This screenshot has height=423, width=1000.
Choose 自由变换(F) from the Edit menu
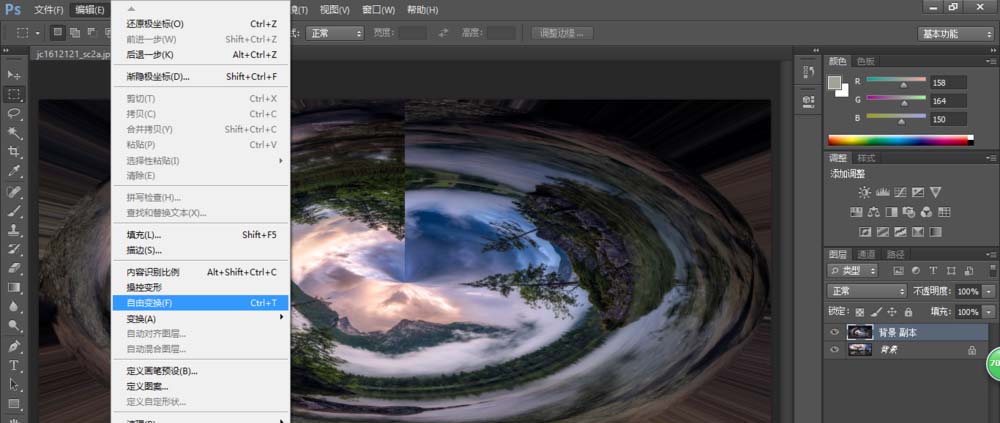200,303
